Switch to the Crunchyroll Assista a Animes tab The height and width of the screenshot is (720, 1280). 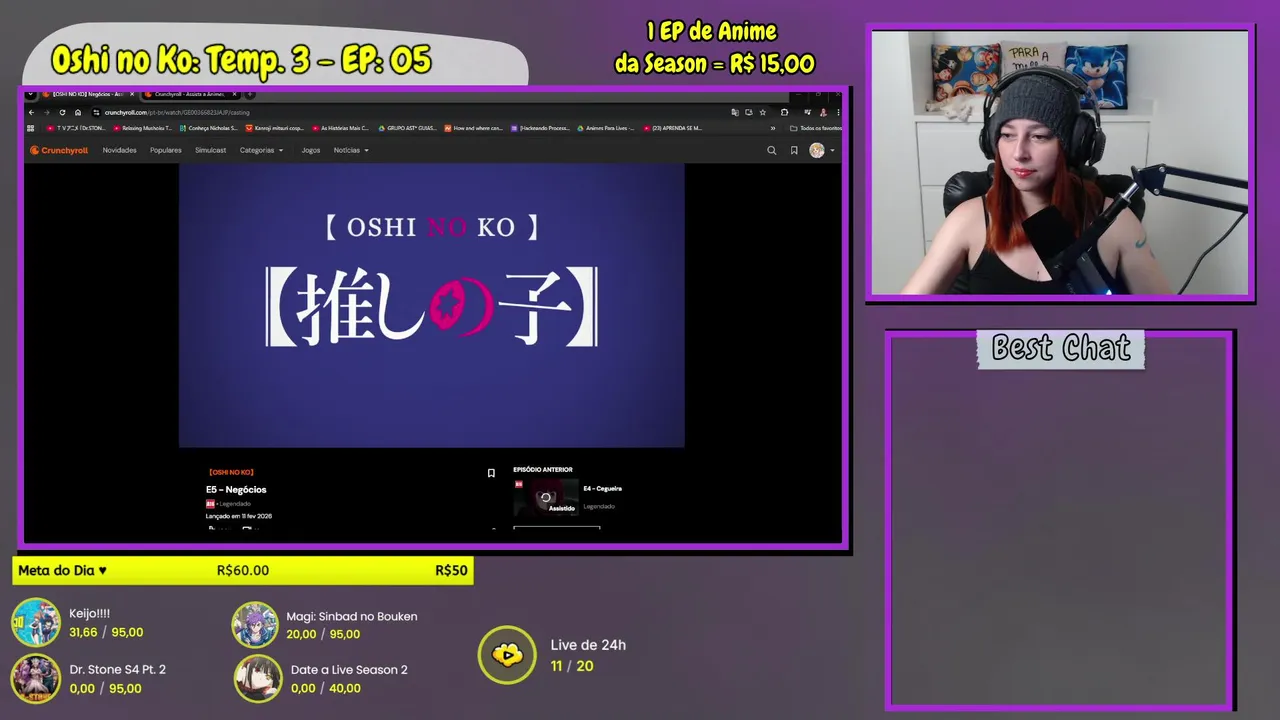(x=190, y=94)
